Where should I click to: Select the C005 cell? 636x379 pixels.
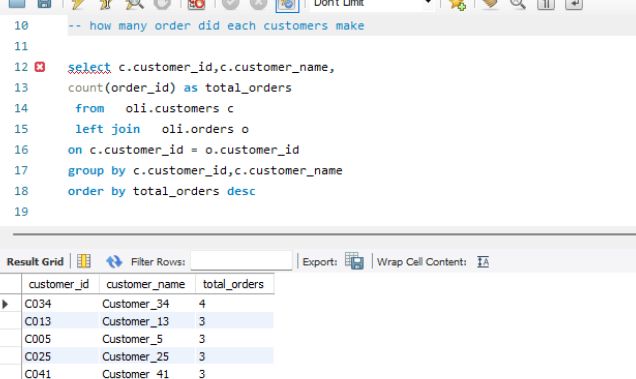click(x=60, y=339)
